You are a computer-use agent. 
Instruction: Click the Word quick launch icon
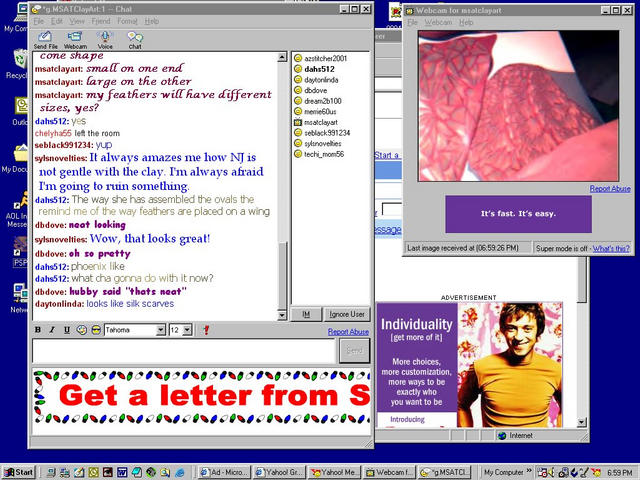coord(122,472)
